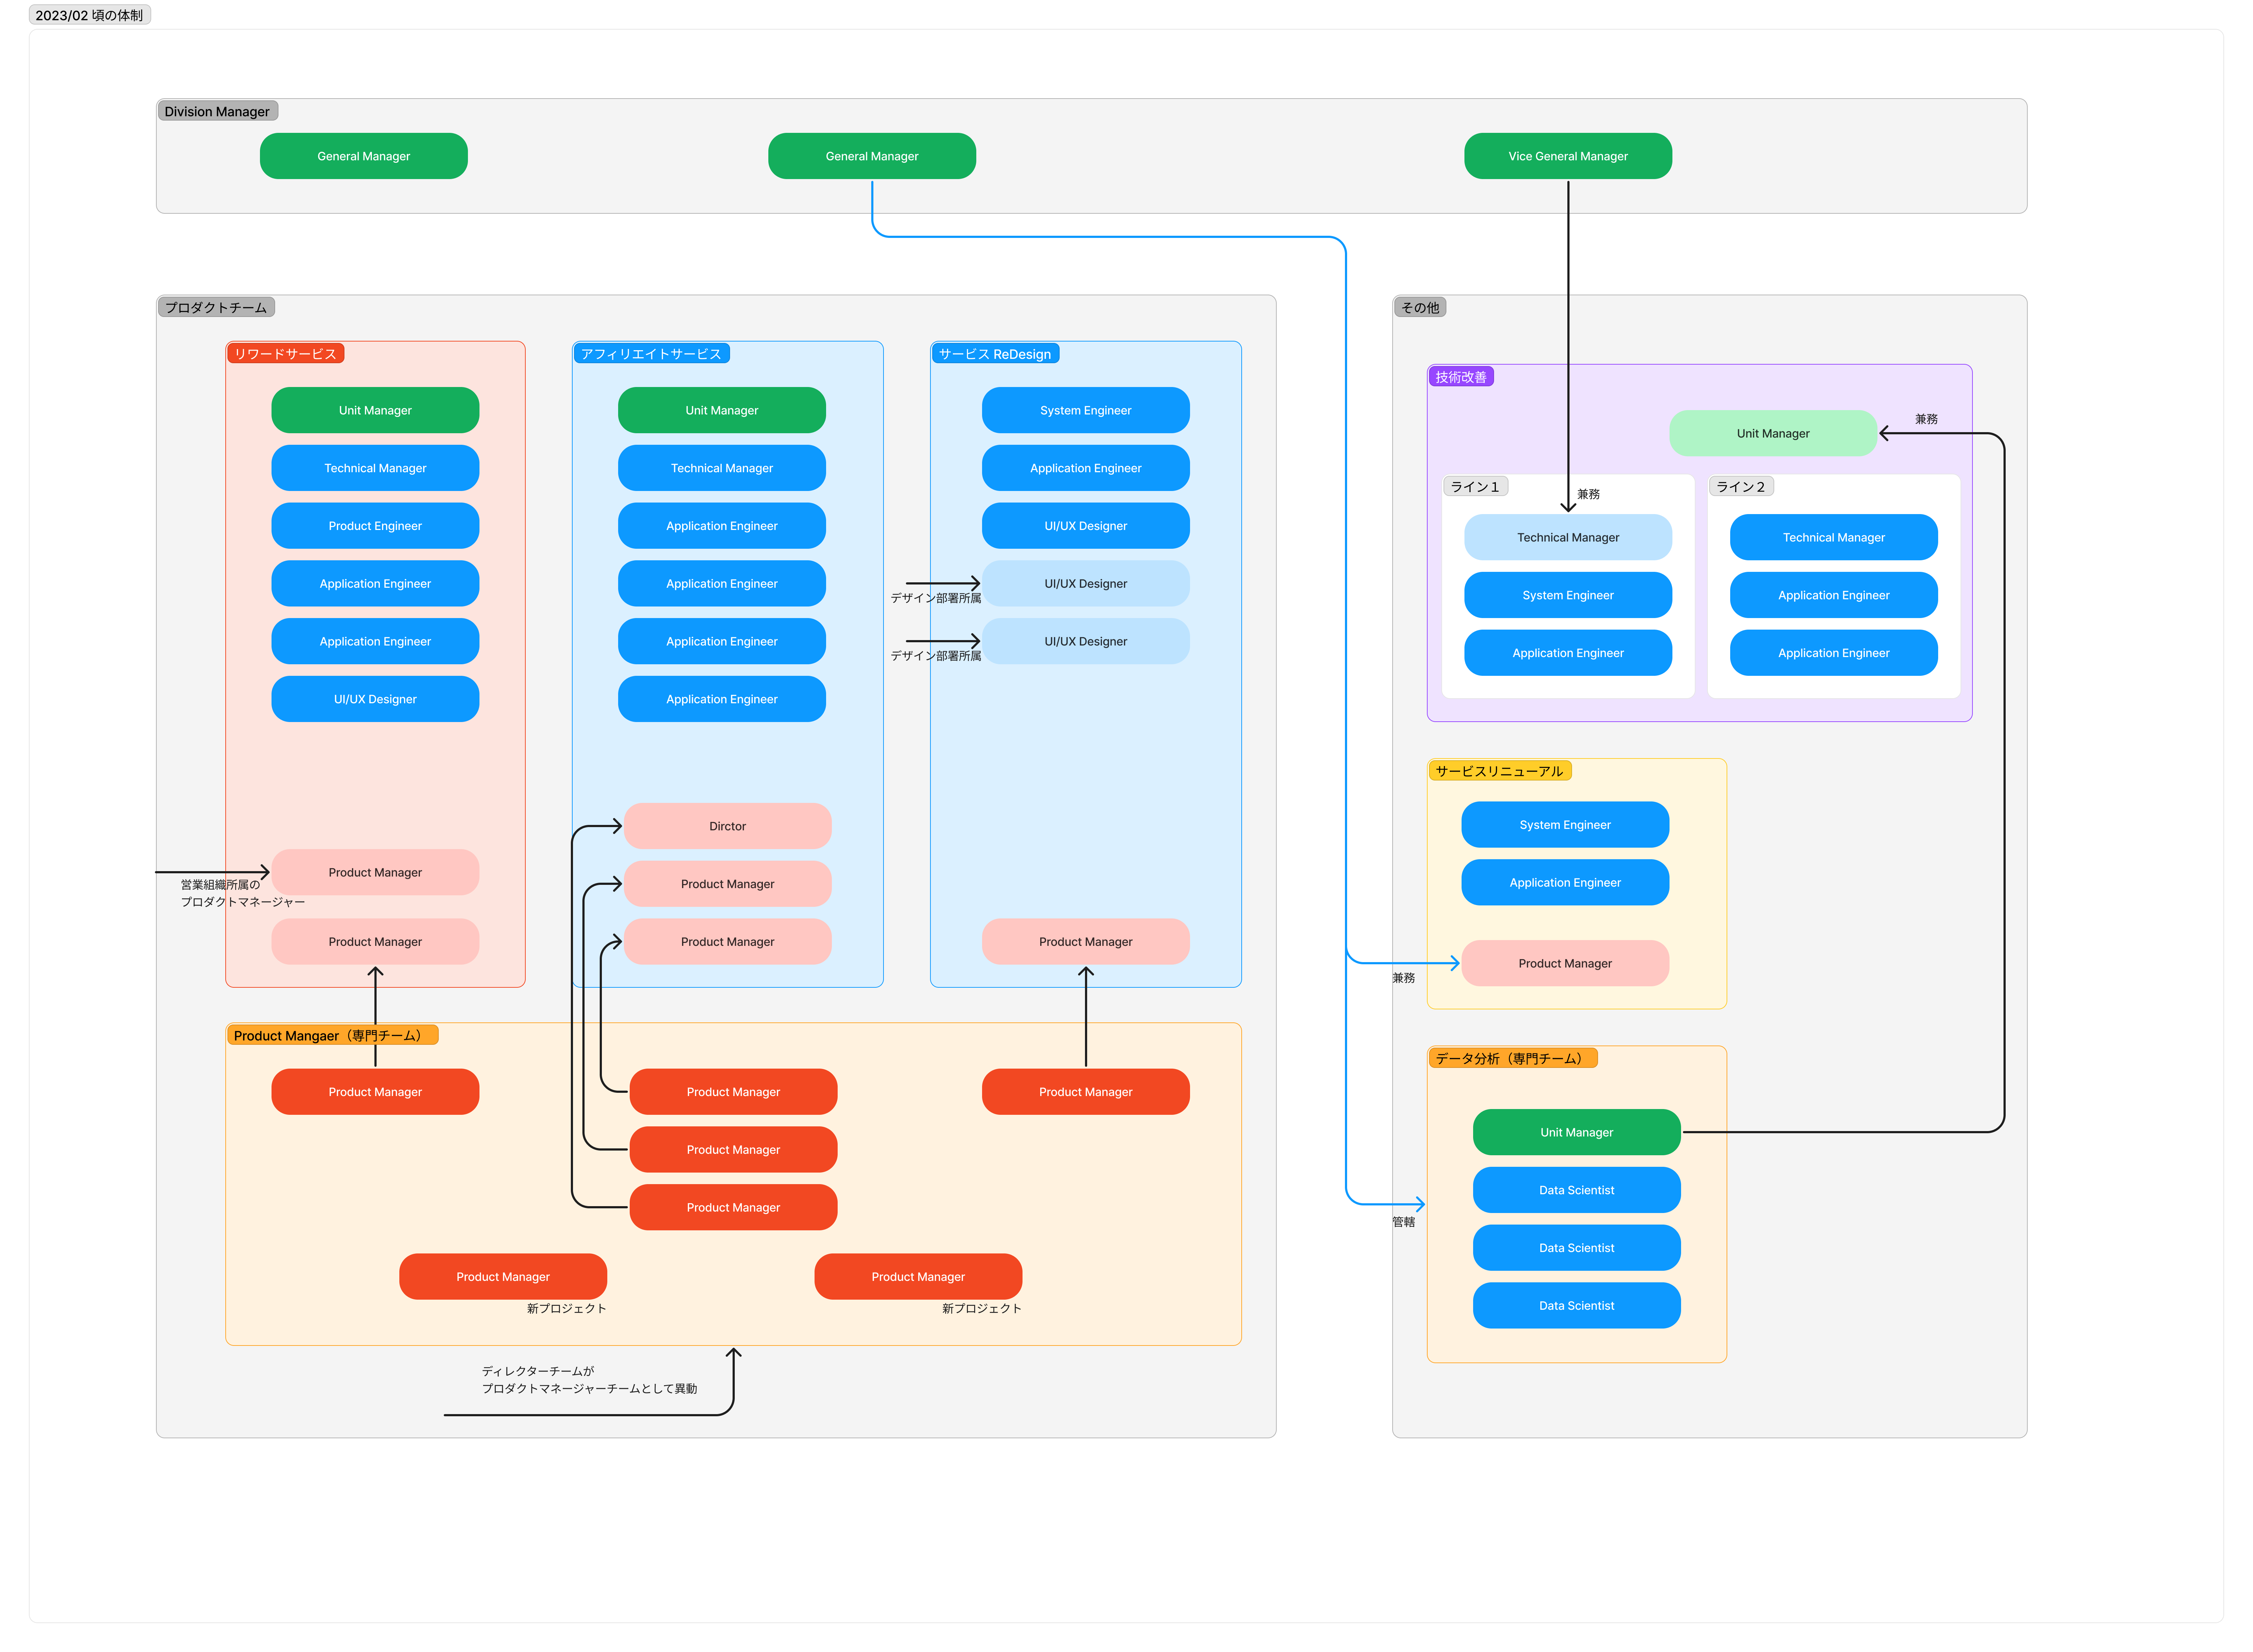2253x1652 pixels.
Task: Click the 管轄 connector label
Action: [x=1403, y=1222]
